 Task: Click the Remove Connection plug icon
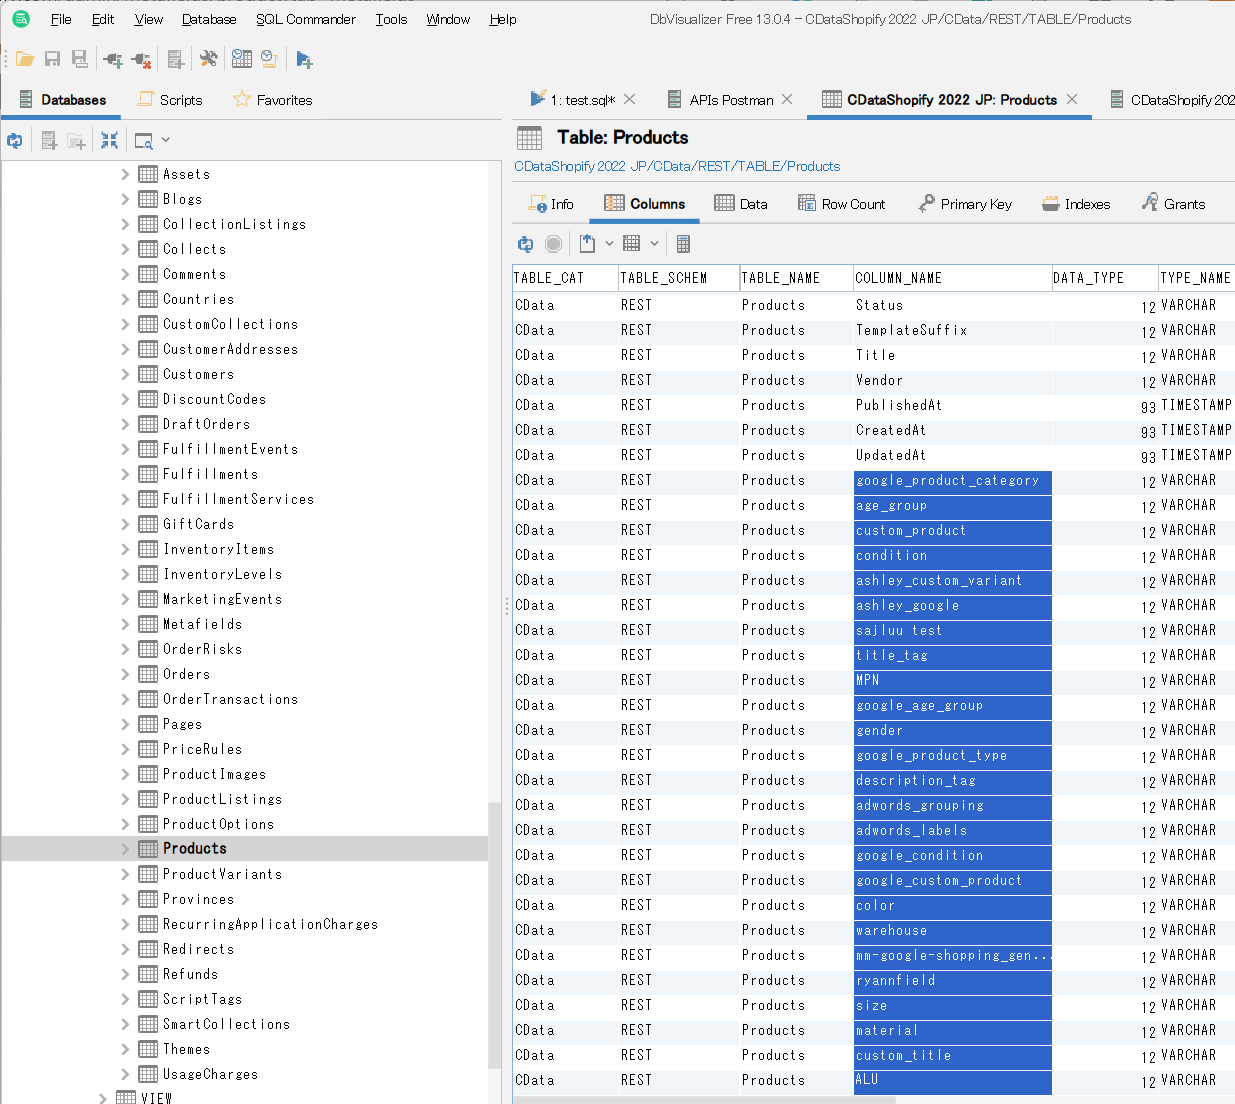142,60
